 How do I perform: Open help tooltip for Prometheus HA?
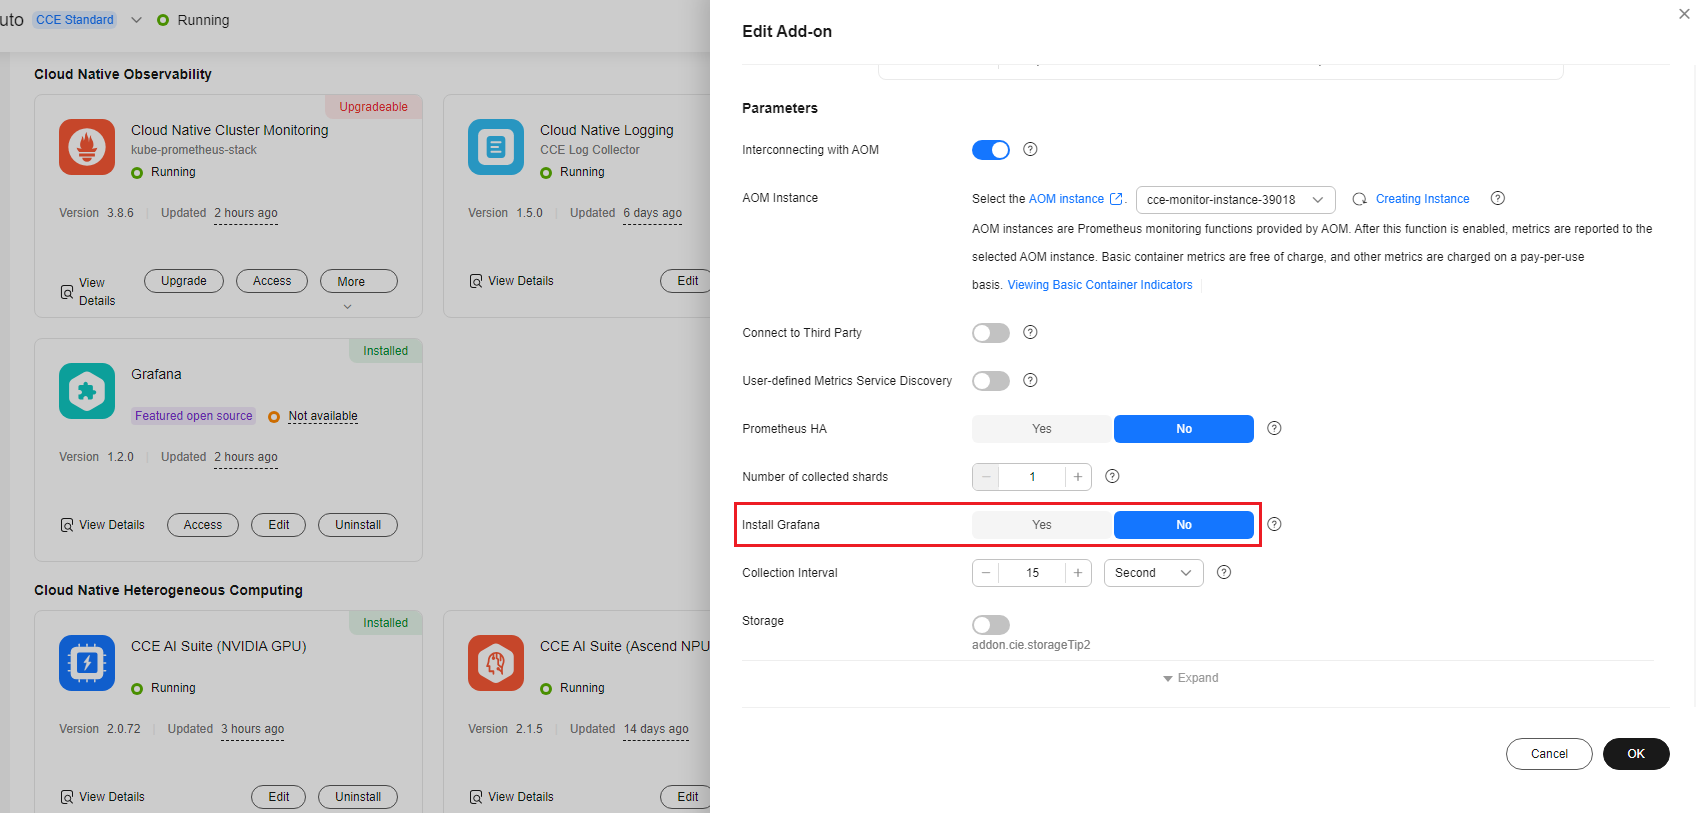click(x=1274, y=428)
